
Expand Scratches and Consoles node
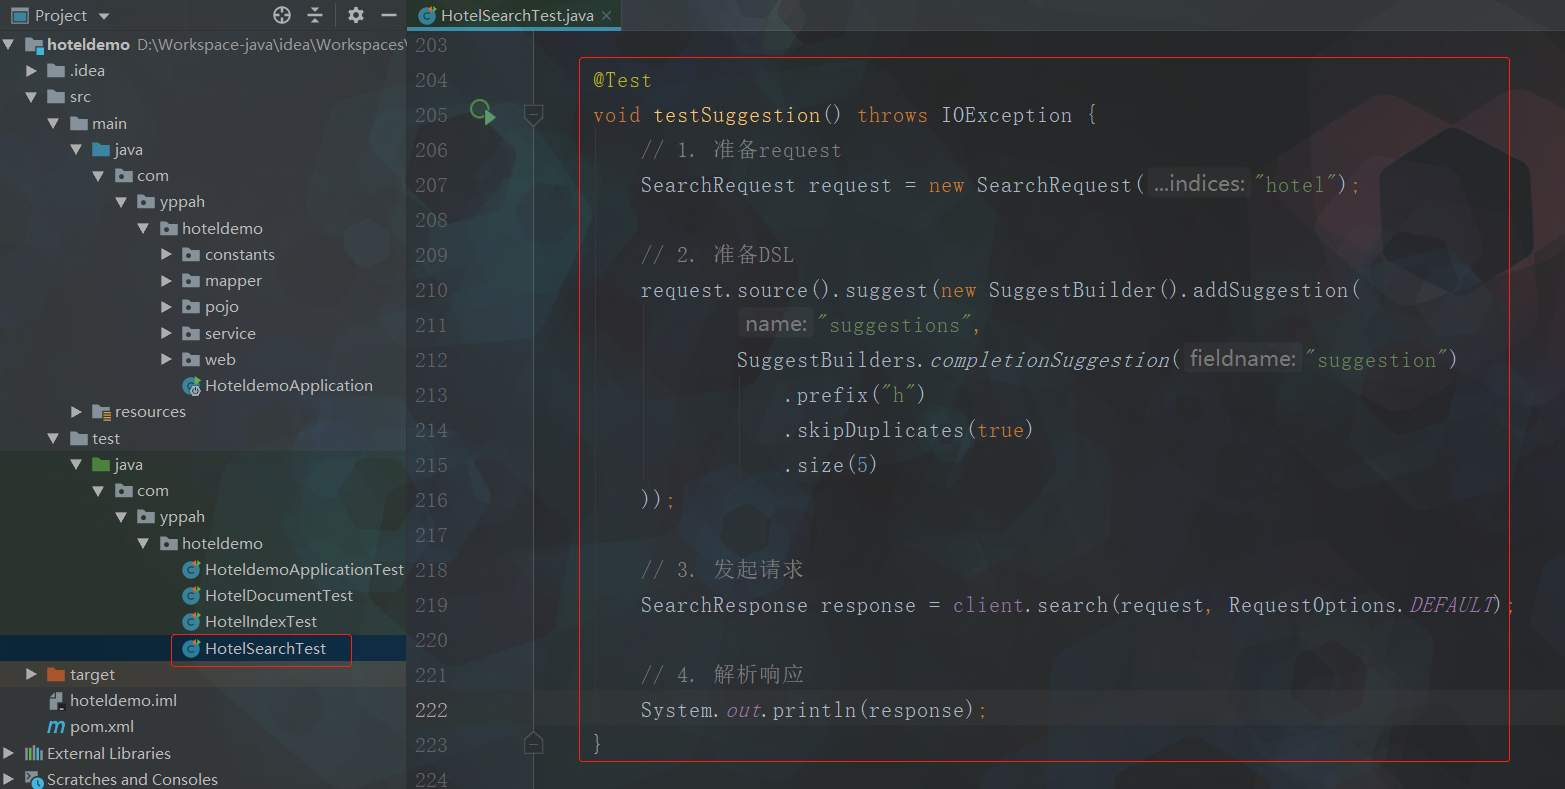pyautogui.click(x=9, y=780)
